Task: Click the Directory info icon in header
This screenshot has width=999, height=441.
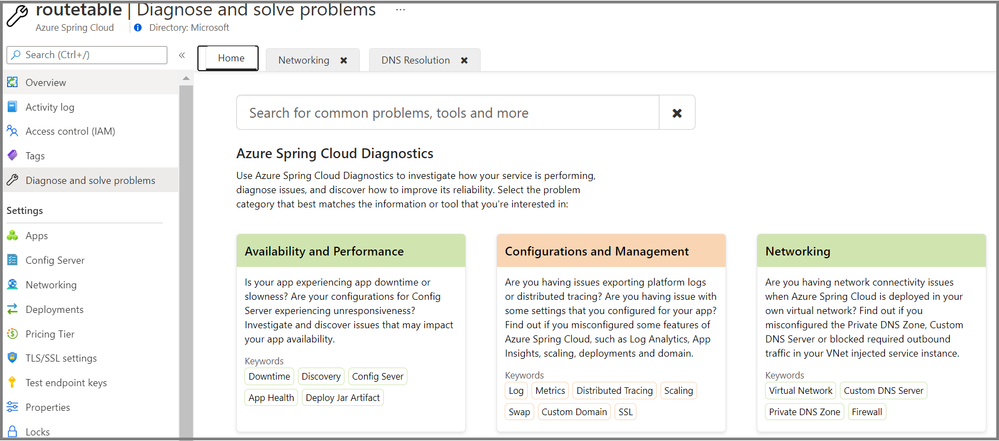Action: click(x=138, y=28)
